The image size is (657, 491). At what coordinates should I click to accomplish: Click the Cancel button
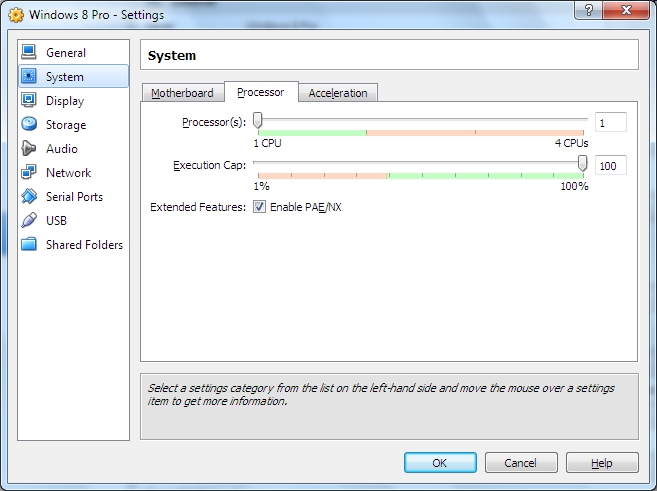click(x=521, y=463)
